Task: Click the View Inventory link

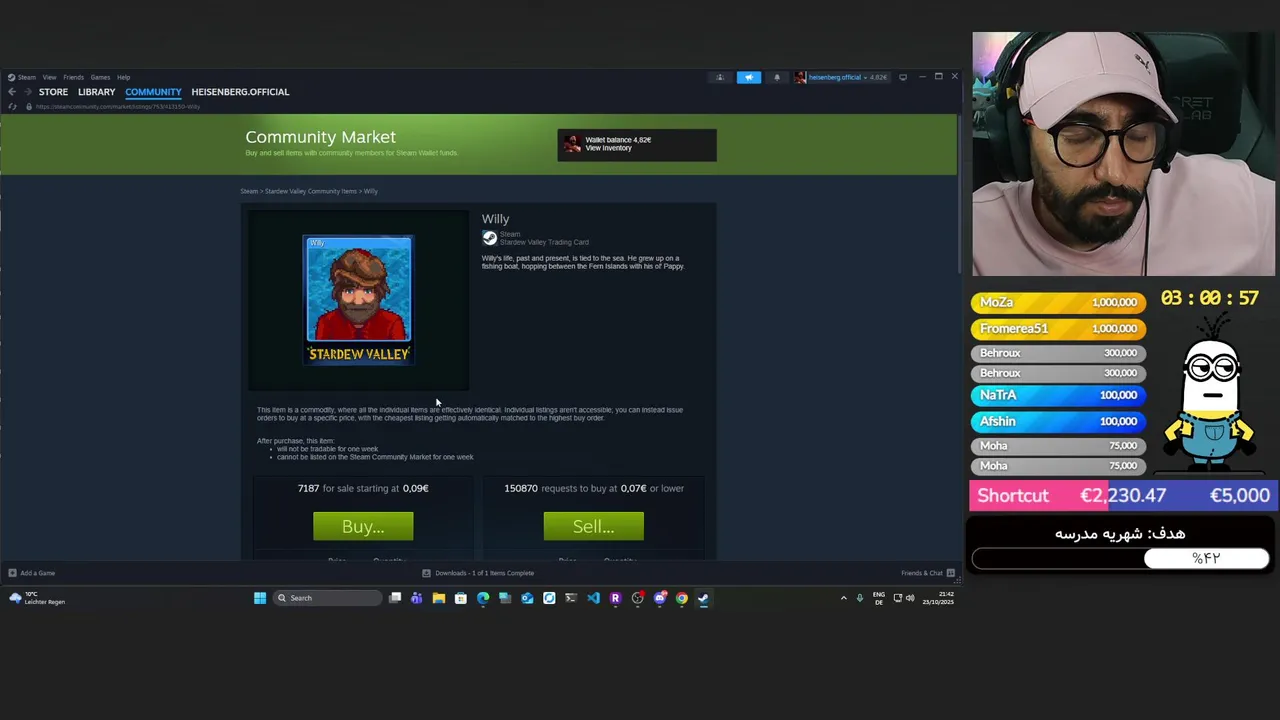Action: tap(608, 148)
